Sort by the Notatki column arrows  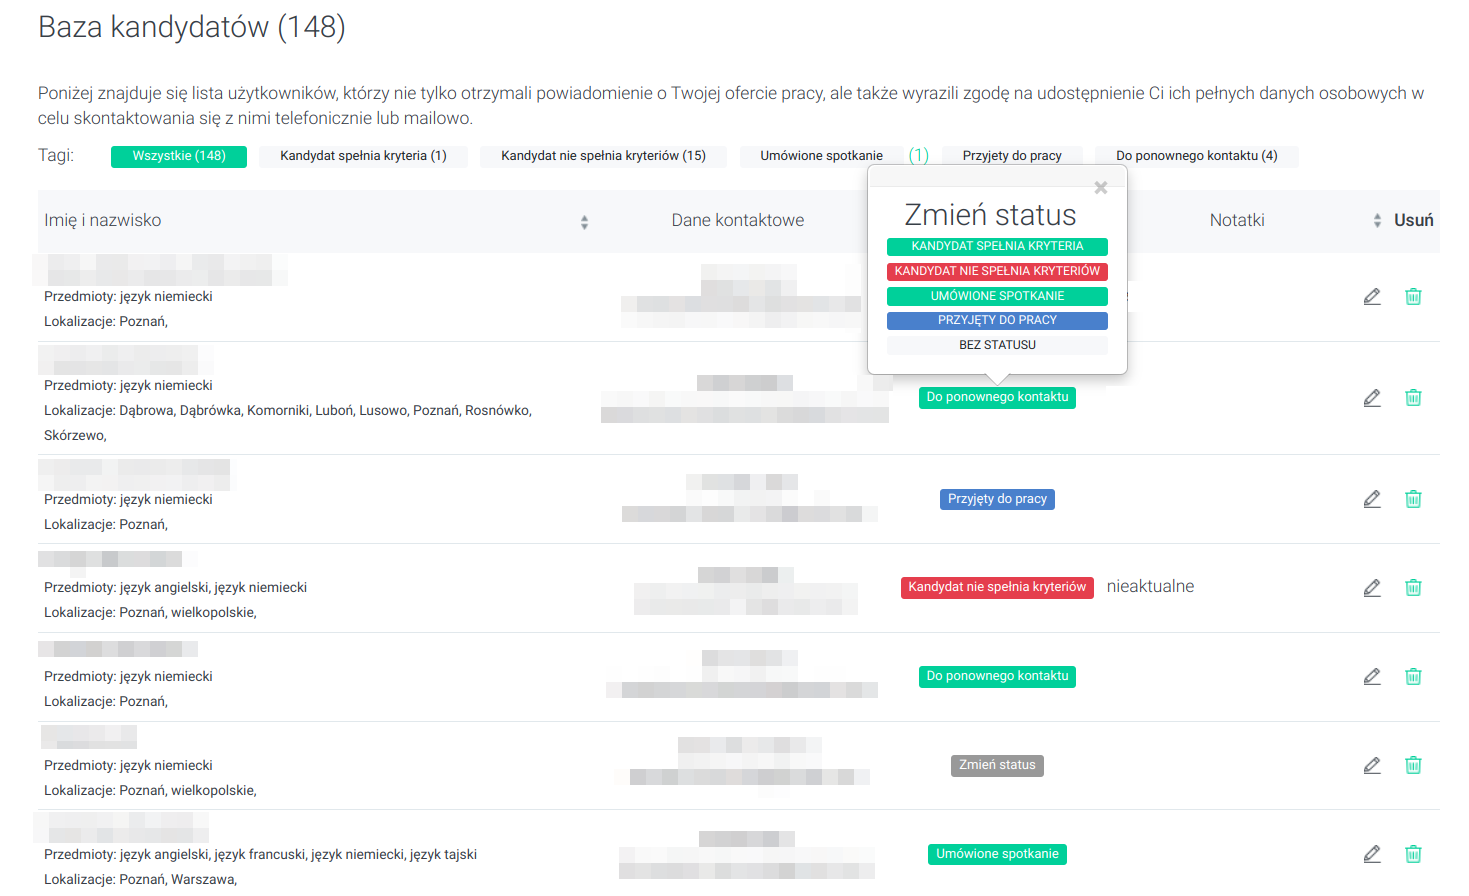click(1377, 221)
